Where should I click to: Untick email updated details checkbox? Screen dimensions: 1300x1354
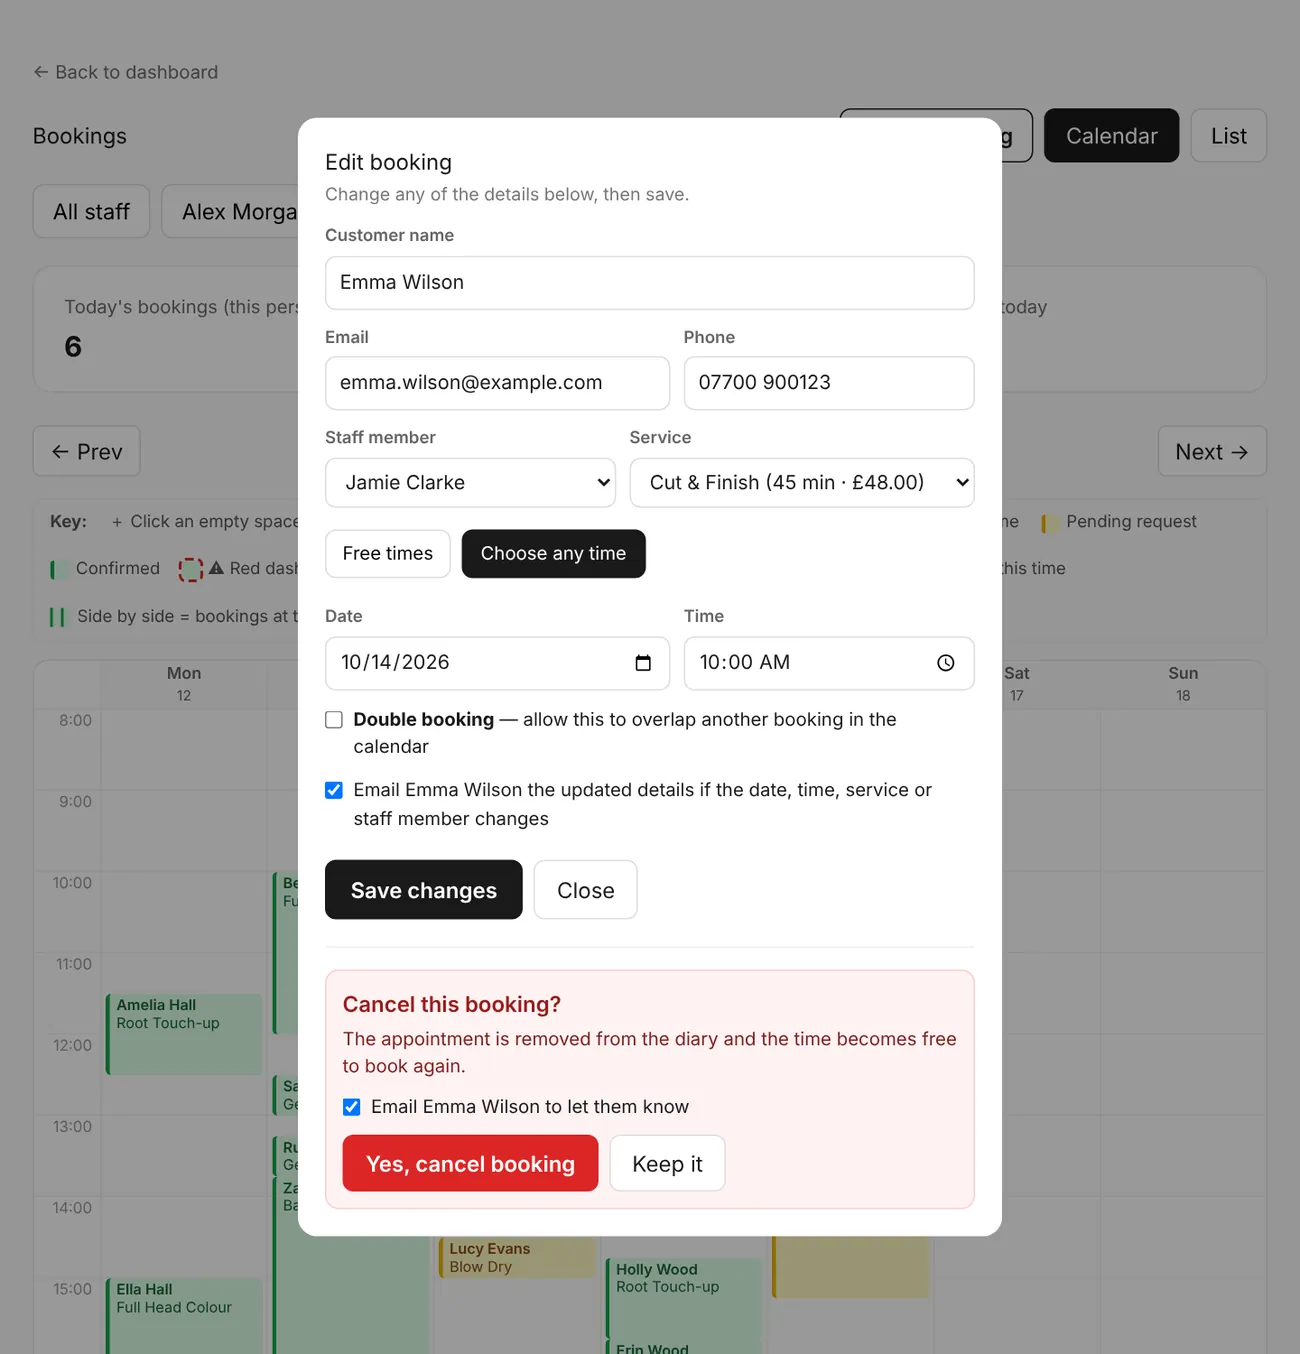tap(334, 790)
